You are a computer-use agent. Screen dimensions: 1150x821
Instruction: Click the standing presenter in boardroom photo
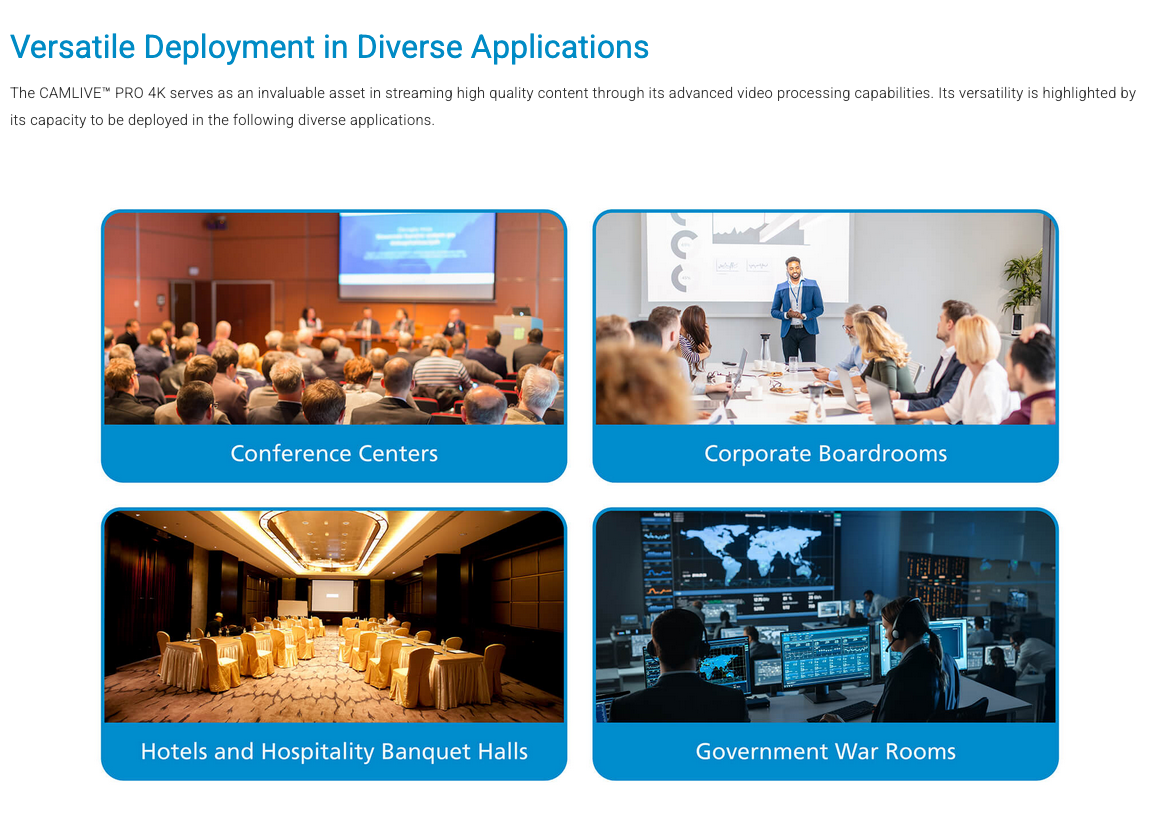pos(797,304)
